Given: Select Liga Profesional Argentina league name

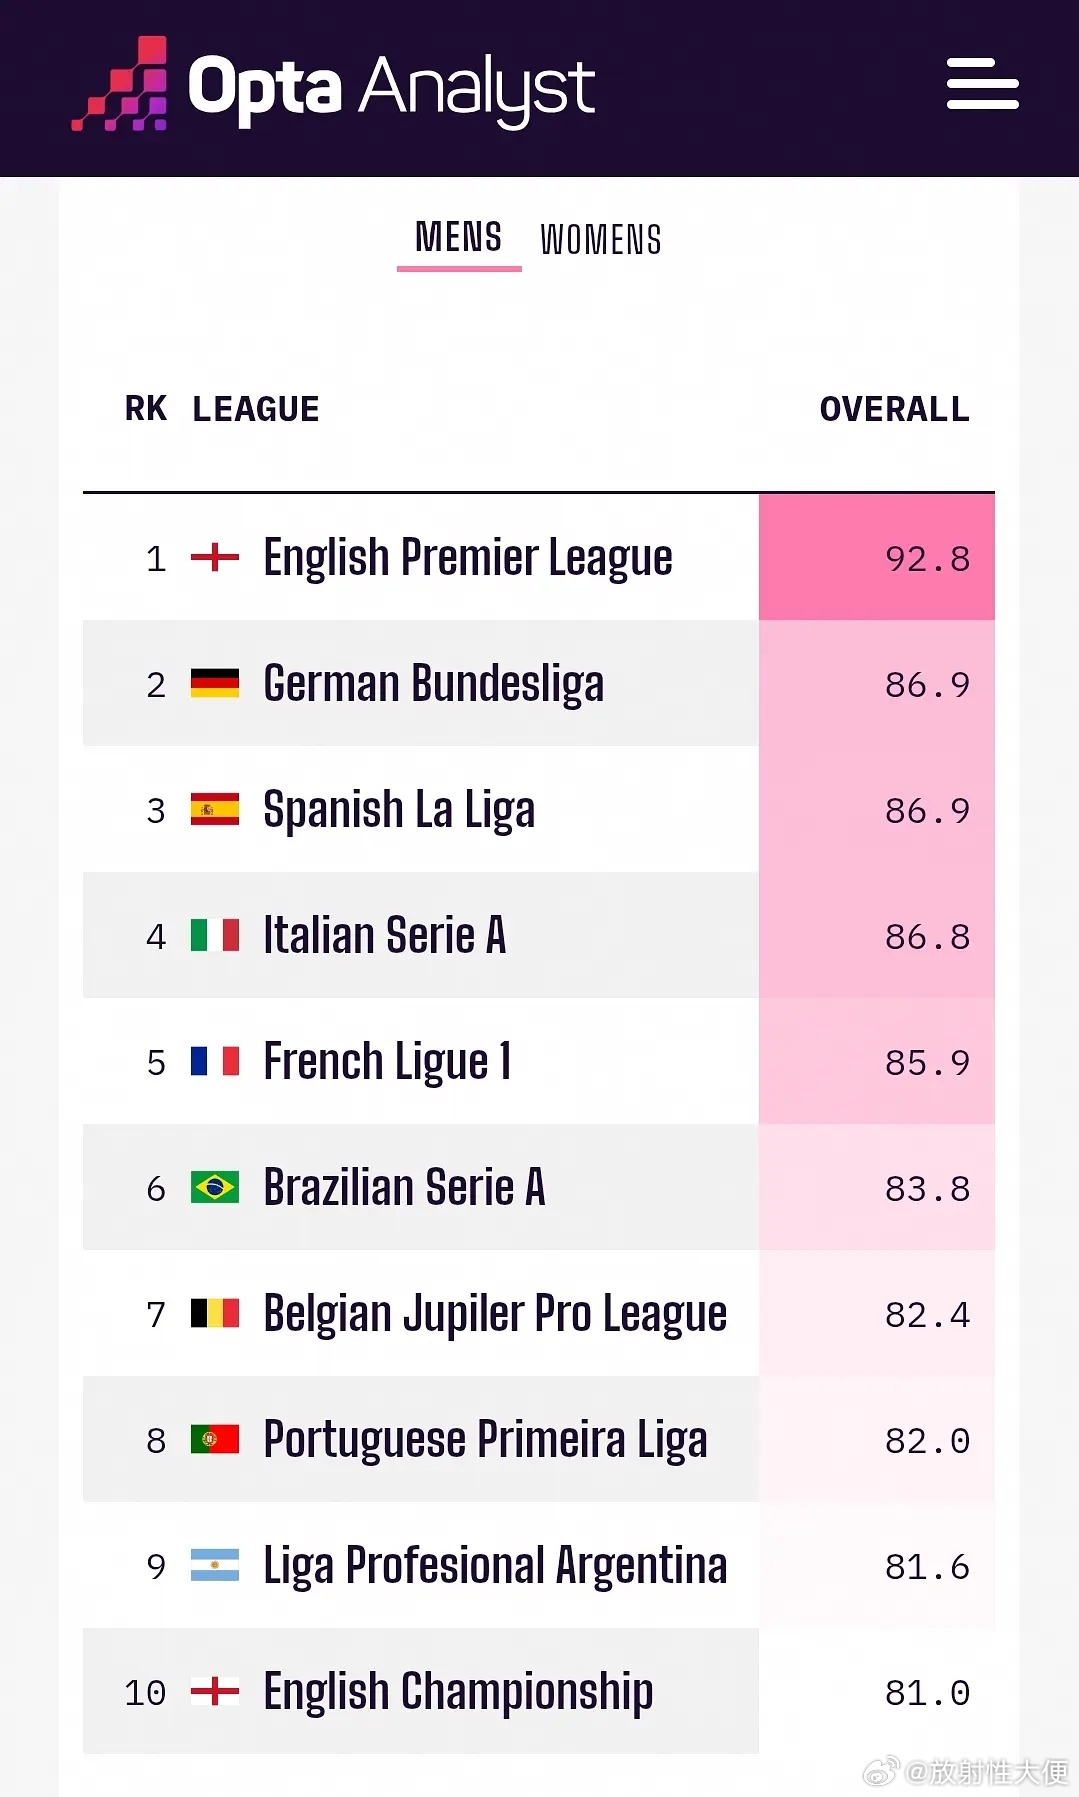Looking at the screenshot, I should pyautogui.click(x=495, y=1566).
